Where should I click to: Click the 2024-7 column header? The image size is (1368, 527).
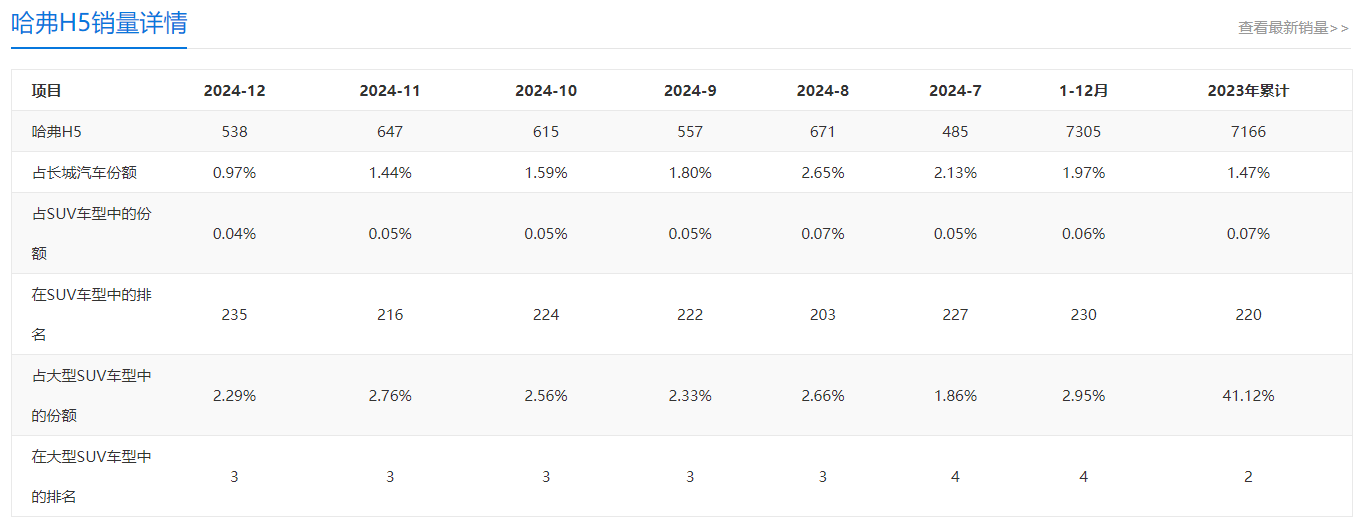pos(955,91)
